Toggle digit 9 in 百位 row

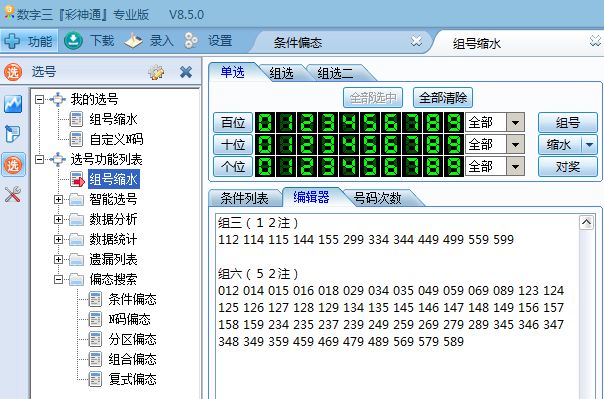coord(453,123)
